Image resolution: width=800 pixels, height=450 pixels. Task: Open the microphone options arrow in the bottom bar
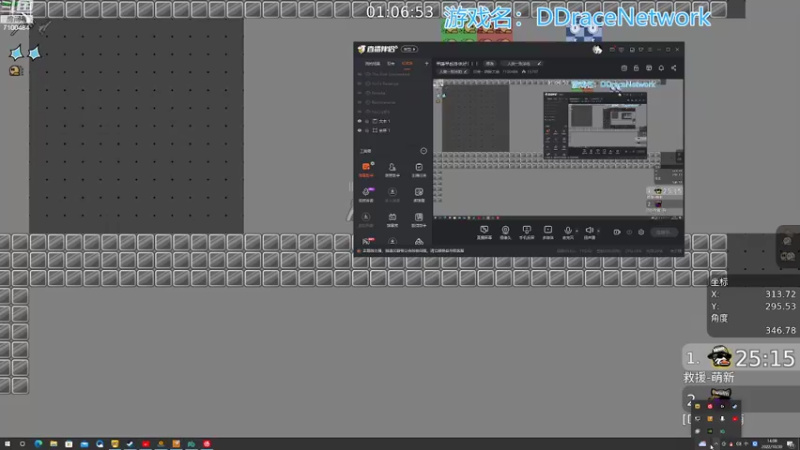tap(577, 231)
